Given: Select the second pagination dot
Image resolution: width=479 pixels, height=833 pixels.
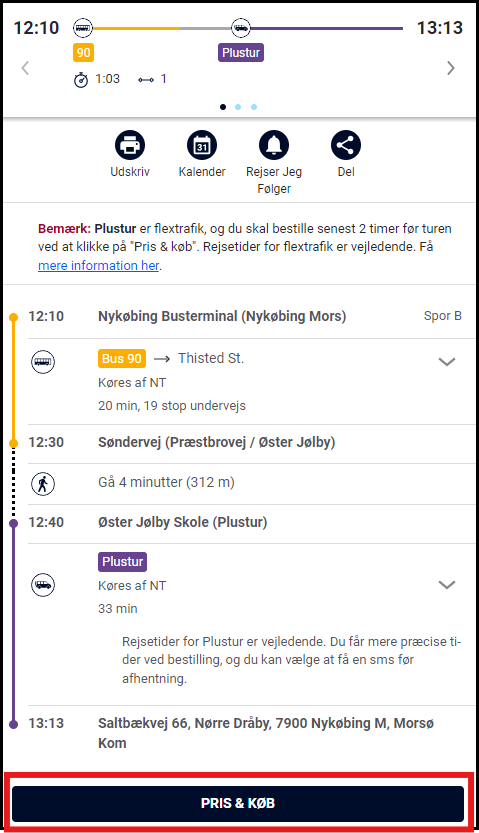Looking at the screenshot, I should click(238, 107).
